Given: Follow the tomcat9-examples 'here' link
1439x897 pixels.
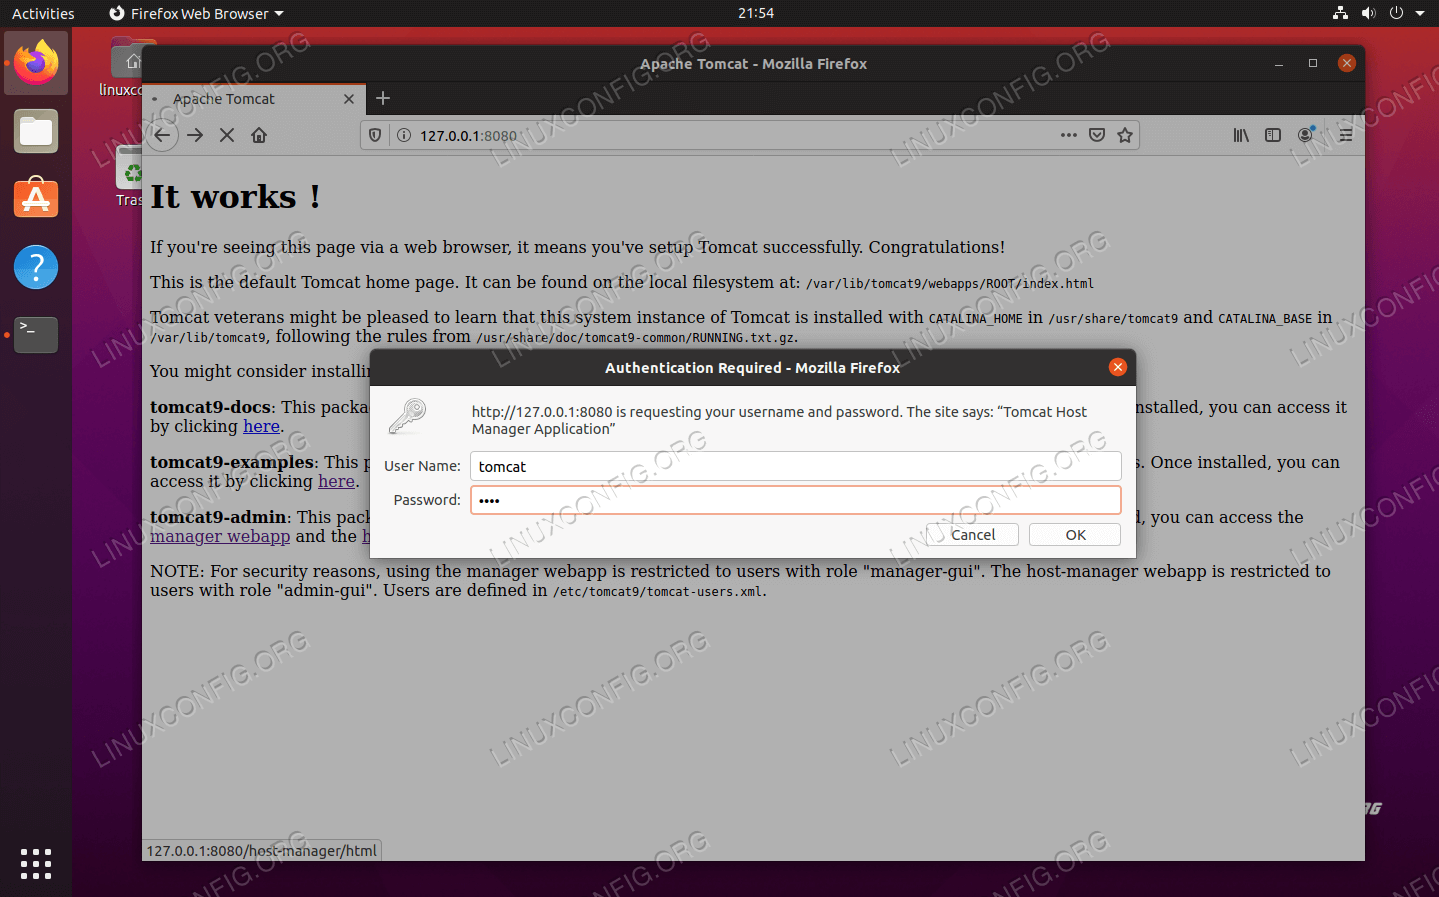Looking at the screenshot, I should click(x=337, y=481).
